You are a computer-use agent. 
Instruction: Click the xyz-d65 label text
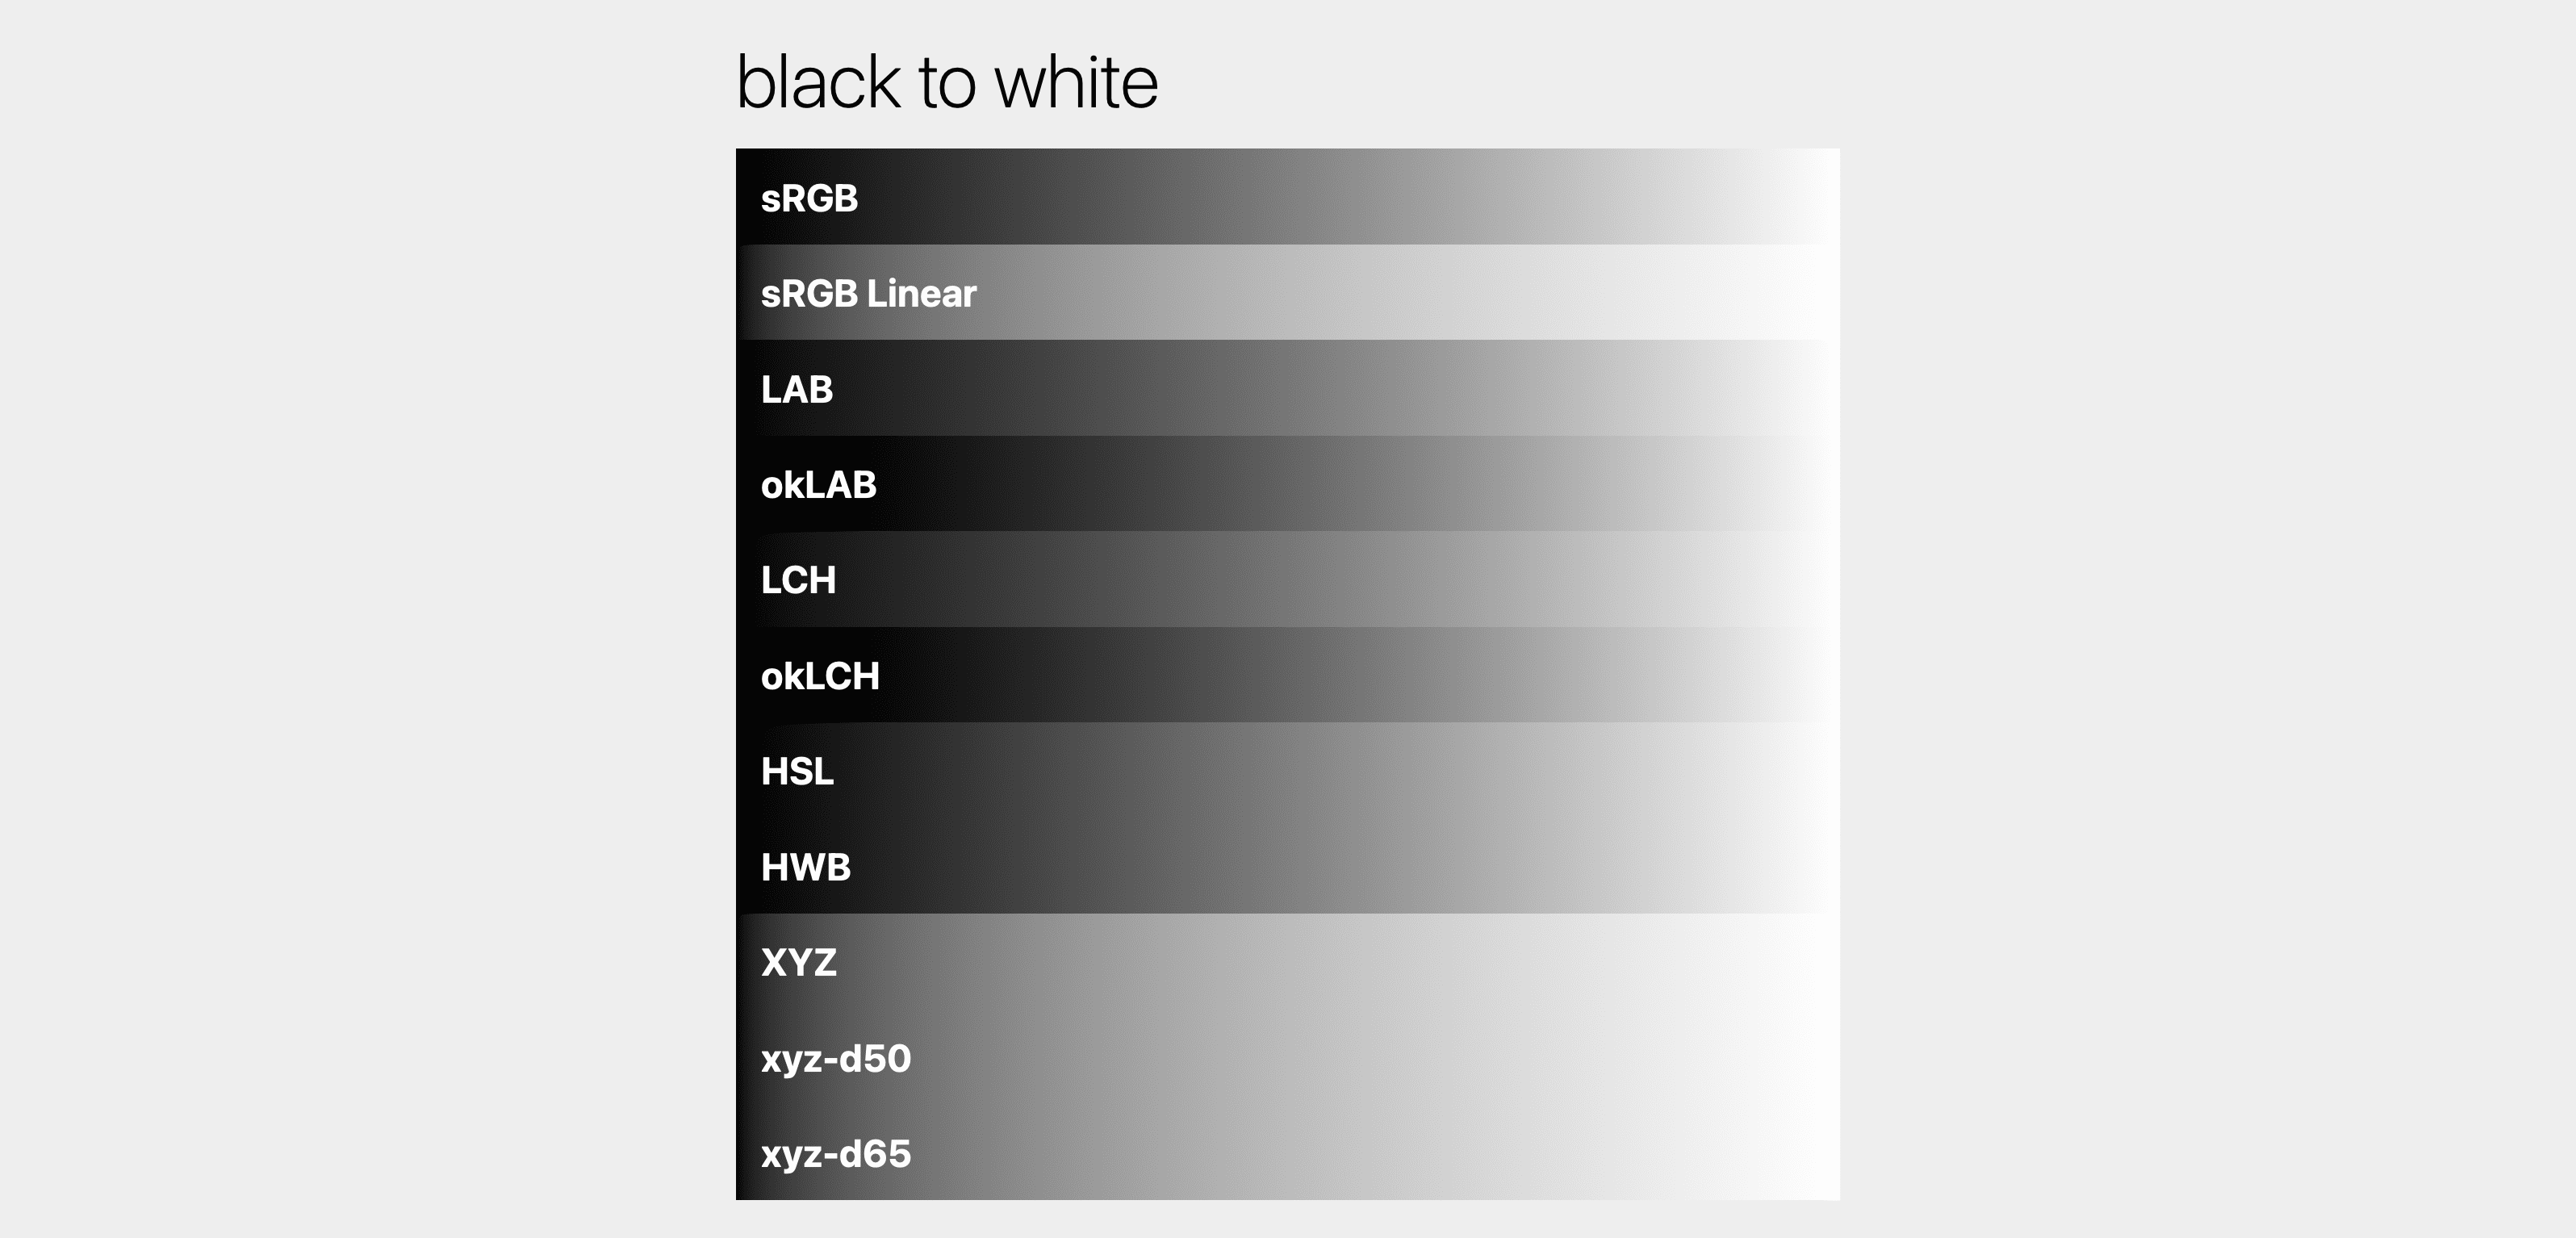[x=836, y=1153]
